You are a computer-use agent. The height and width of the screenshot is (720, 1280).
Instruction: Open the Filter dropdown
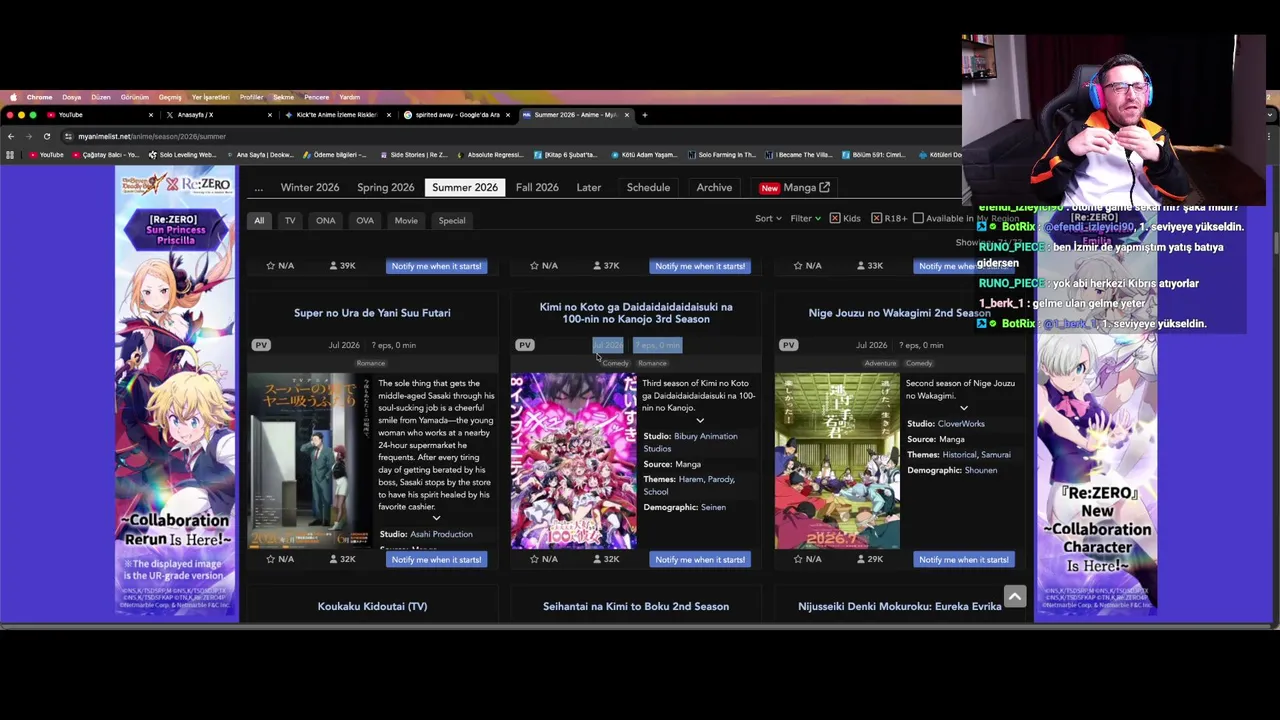pos(805,218)
